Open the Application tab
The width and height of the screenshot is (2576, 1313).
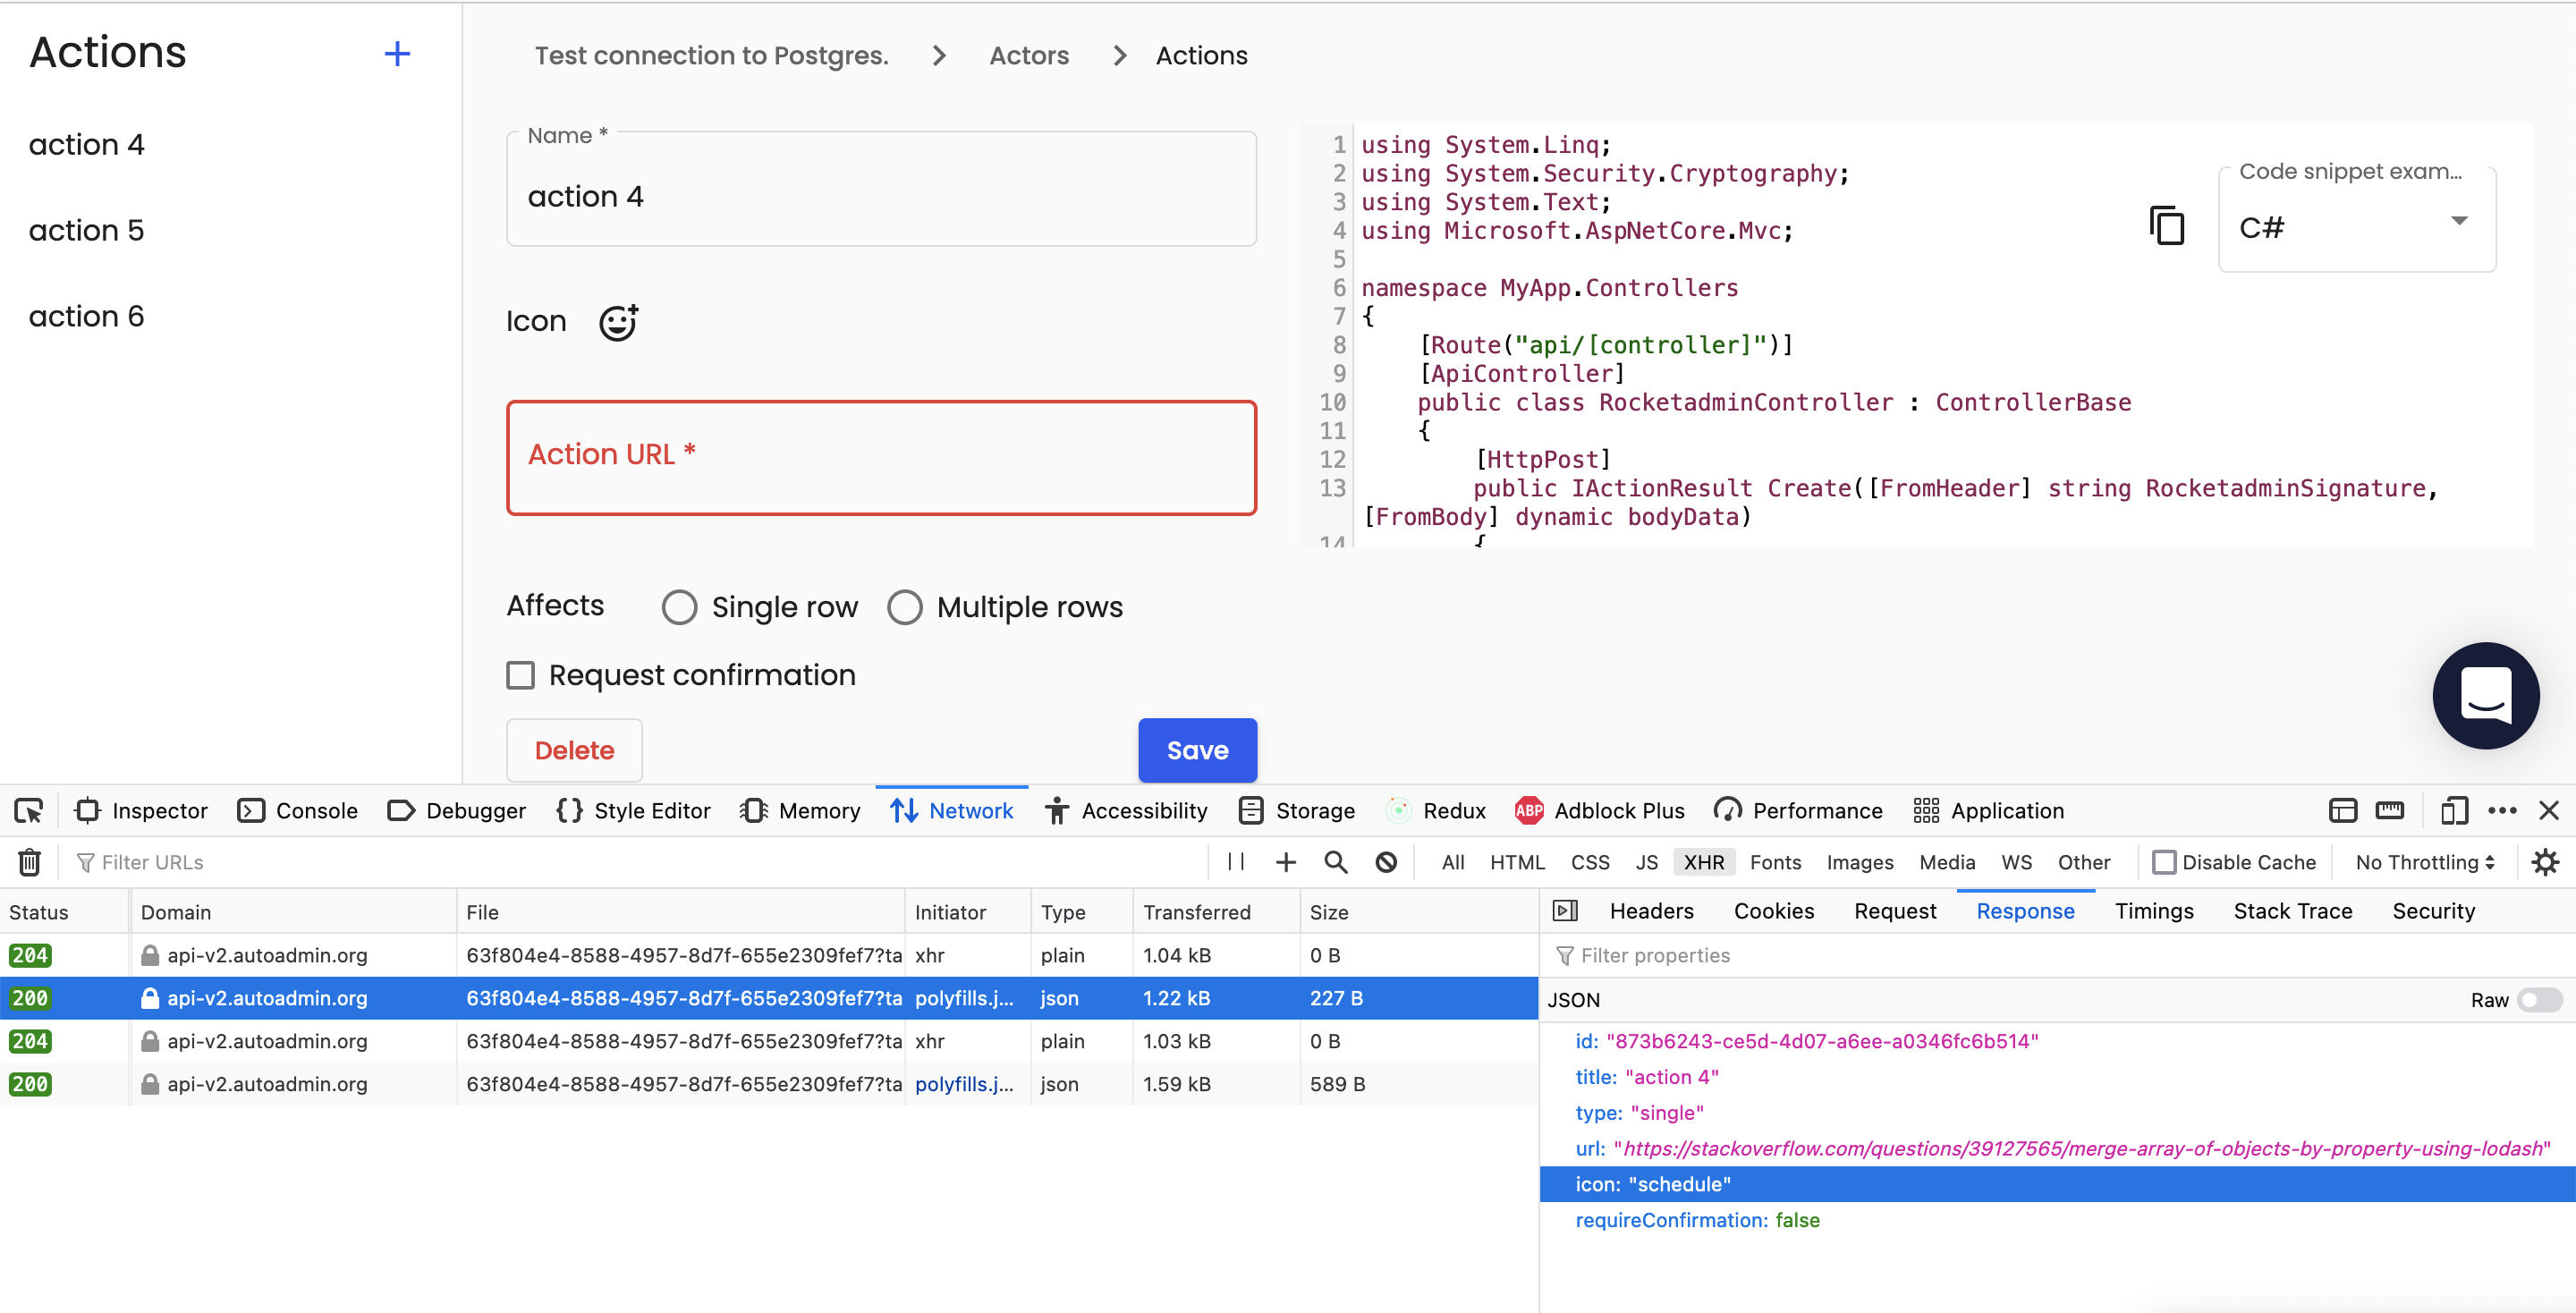pyautogui.click(x=1988, y=810)
